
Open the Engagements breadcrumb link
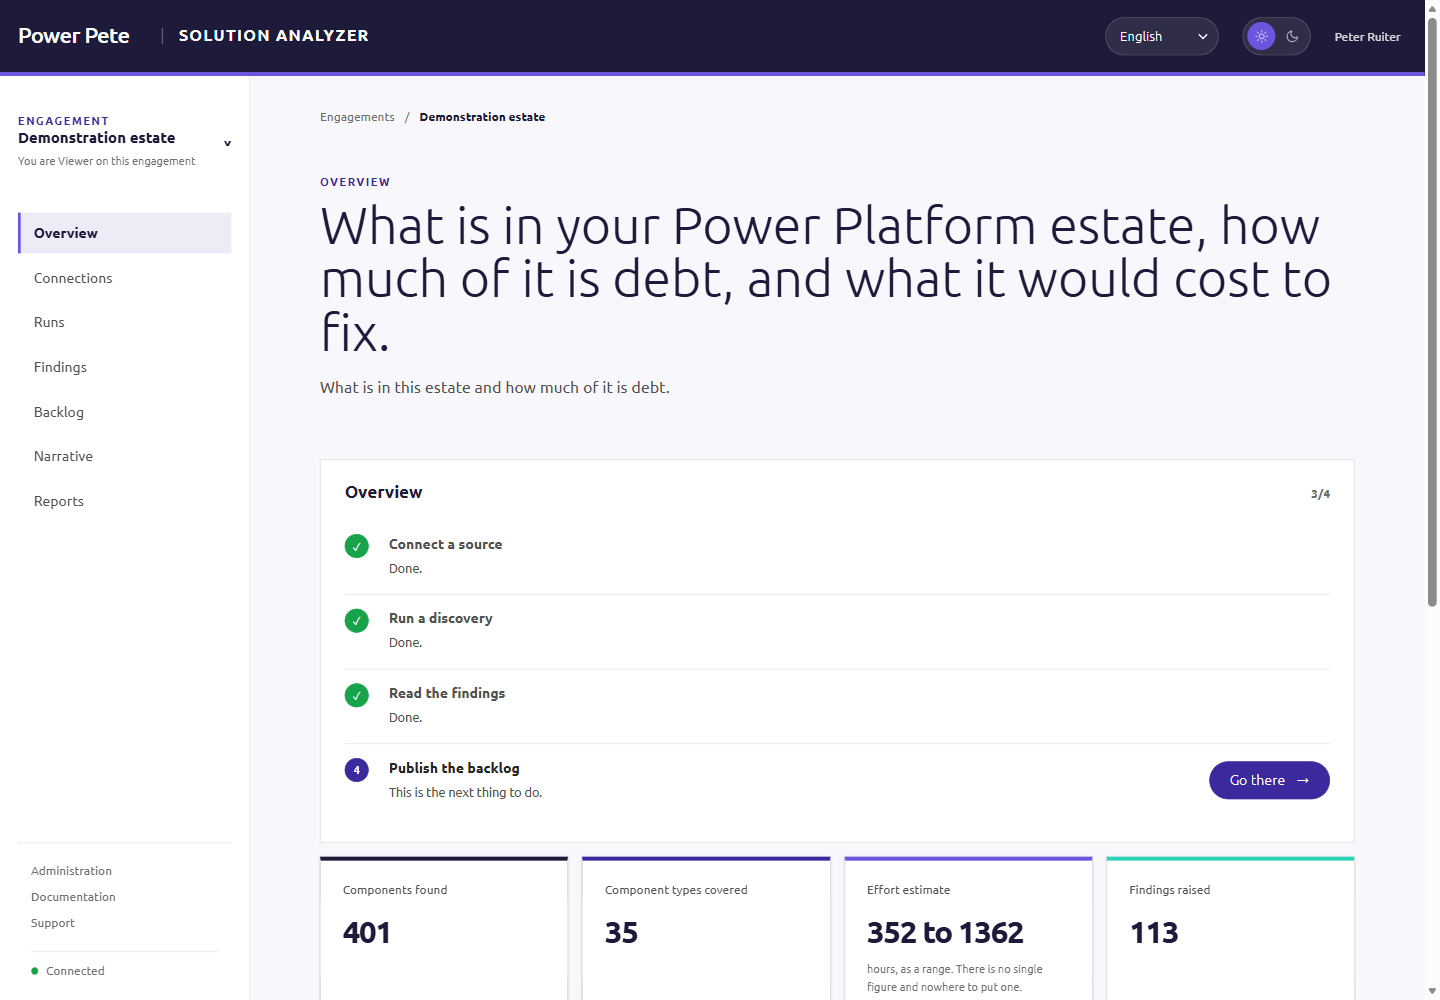click(357, 117)
